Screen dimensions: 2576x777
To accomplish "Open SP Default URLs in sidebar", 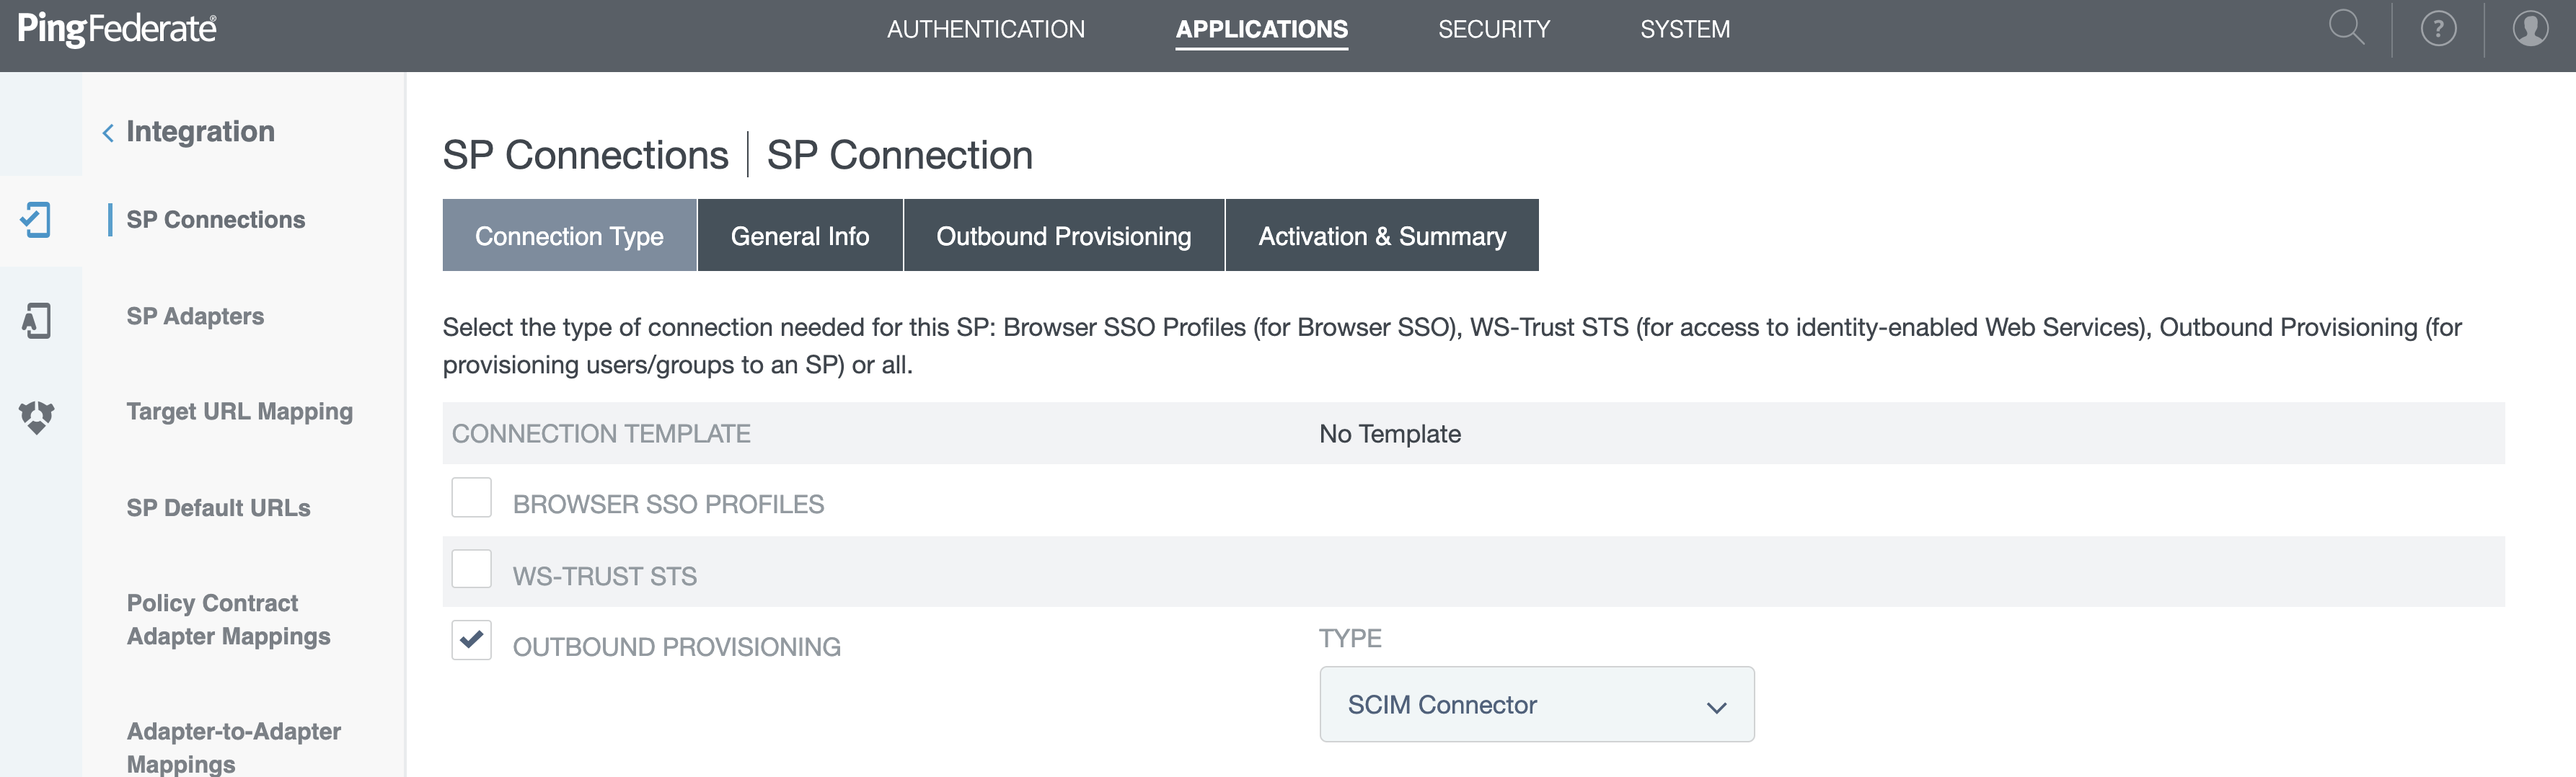I will [218, 508].
